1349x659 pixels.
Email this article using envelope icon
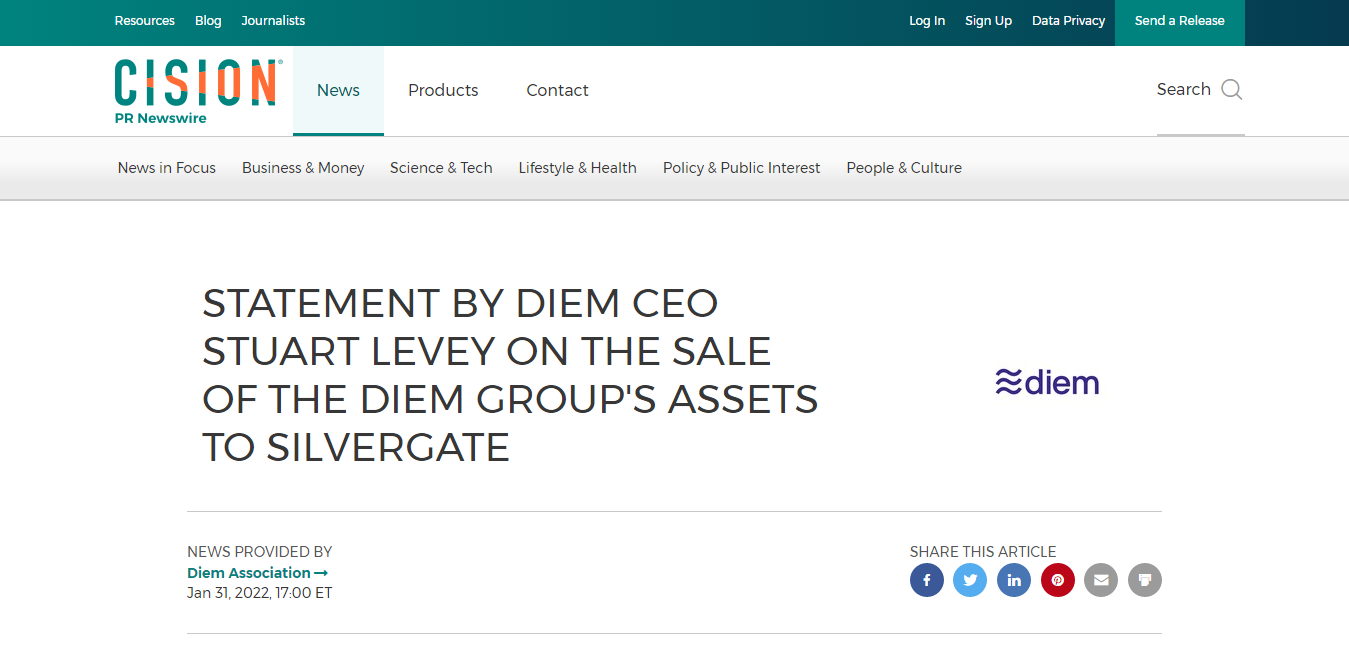[x=1101, y=580]
